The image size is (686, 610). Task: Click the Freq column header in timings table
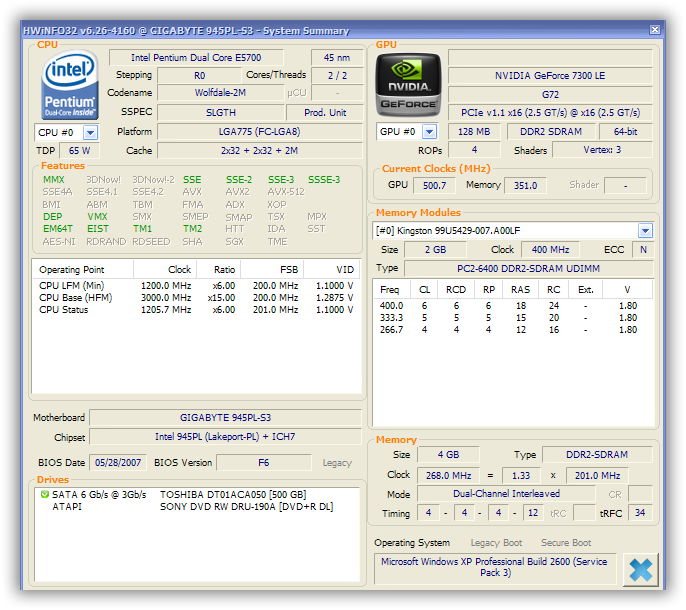[x=392, y=290]
